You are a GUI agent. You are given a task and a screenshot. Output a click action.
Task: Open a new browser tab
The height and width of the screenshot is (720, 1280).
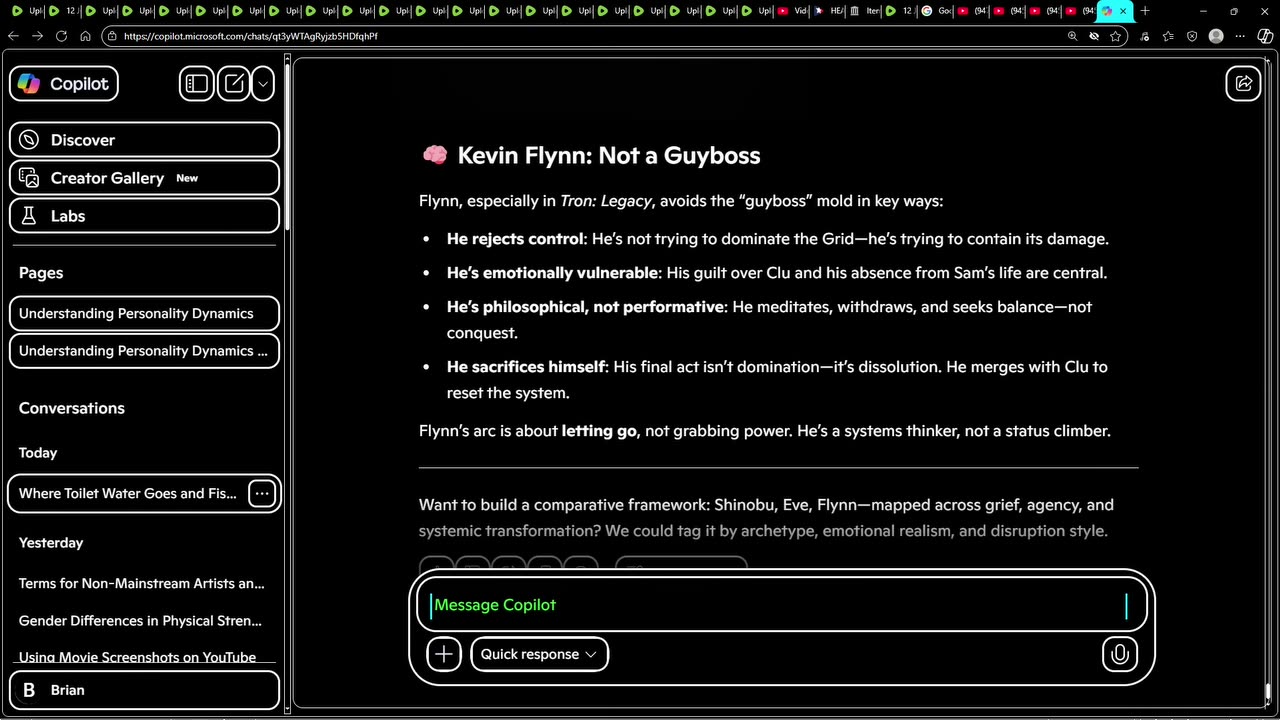tap(1145, 11)
